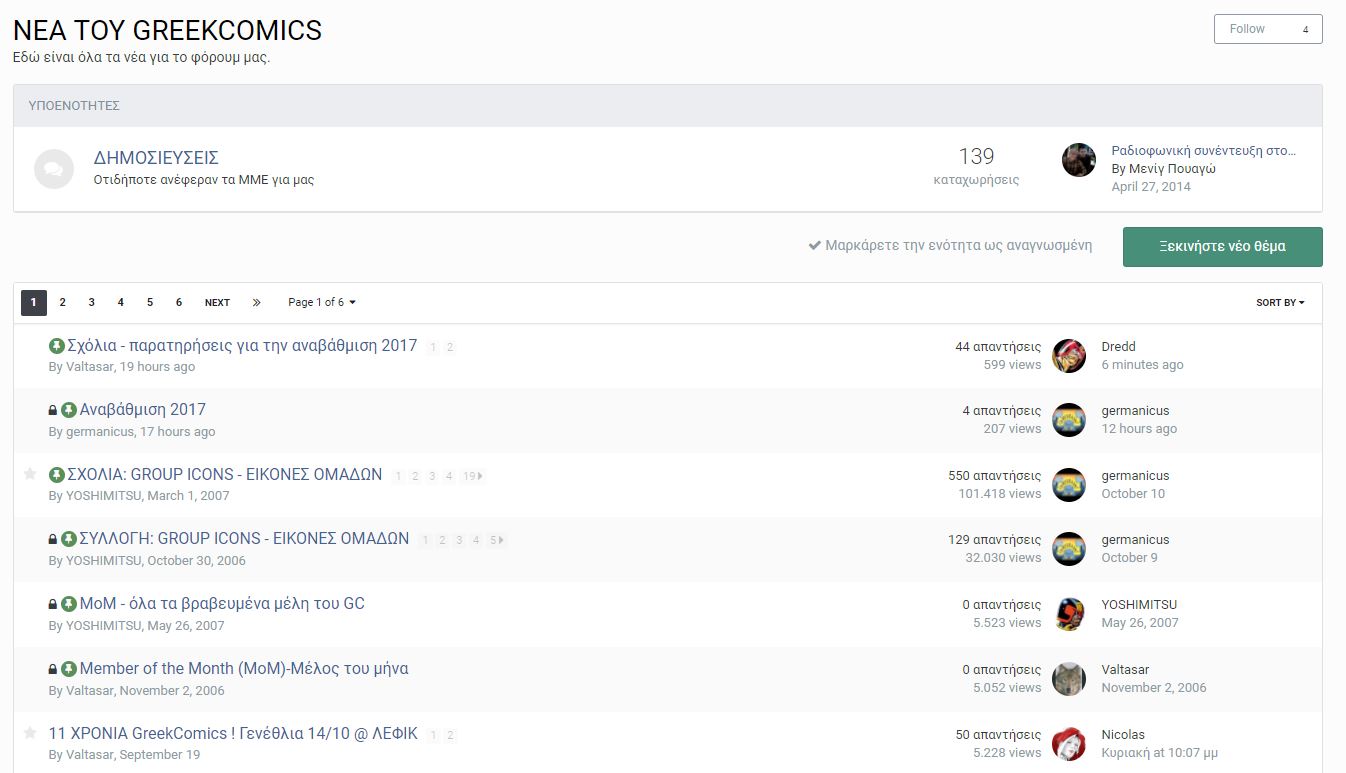Click pinned icon on ΣΧΟΛΙΑ: GROUP ICONS topic
1346x773 pixels.
[57, 475]
